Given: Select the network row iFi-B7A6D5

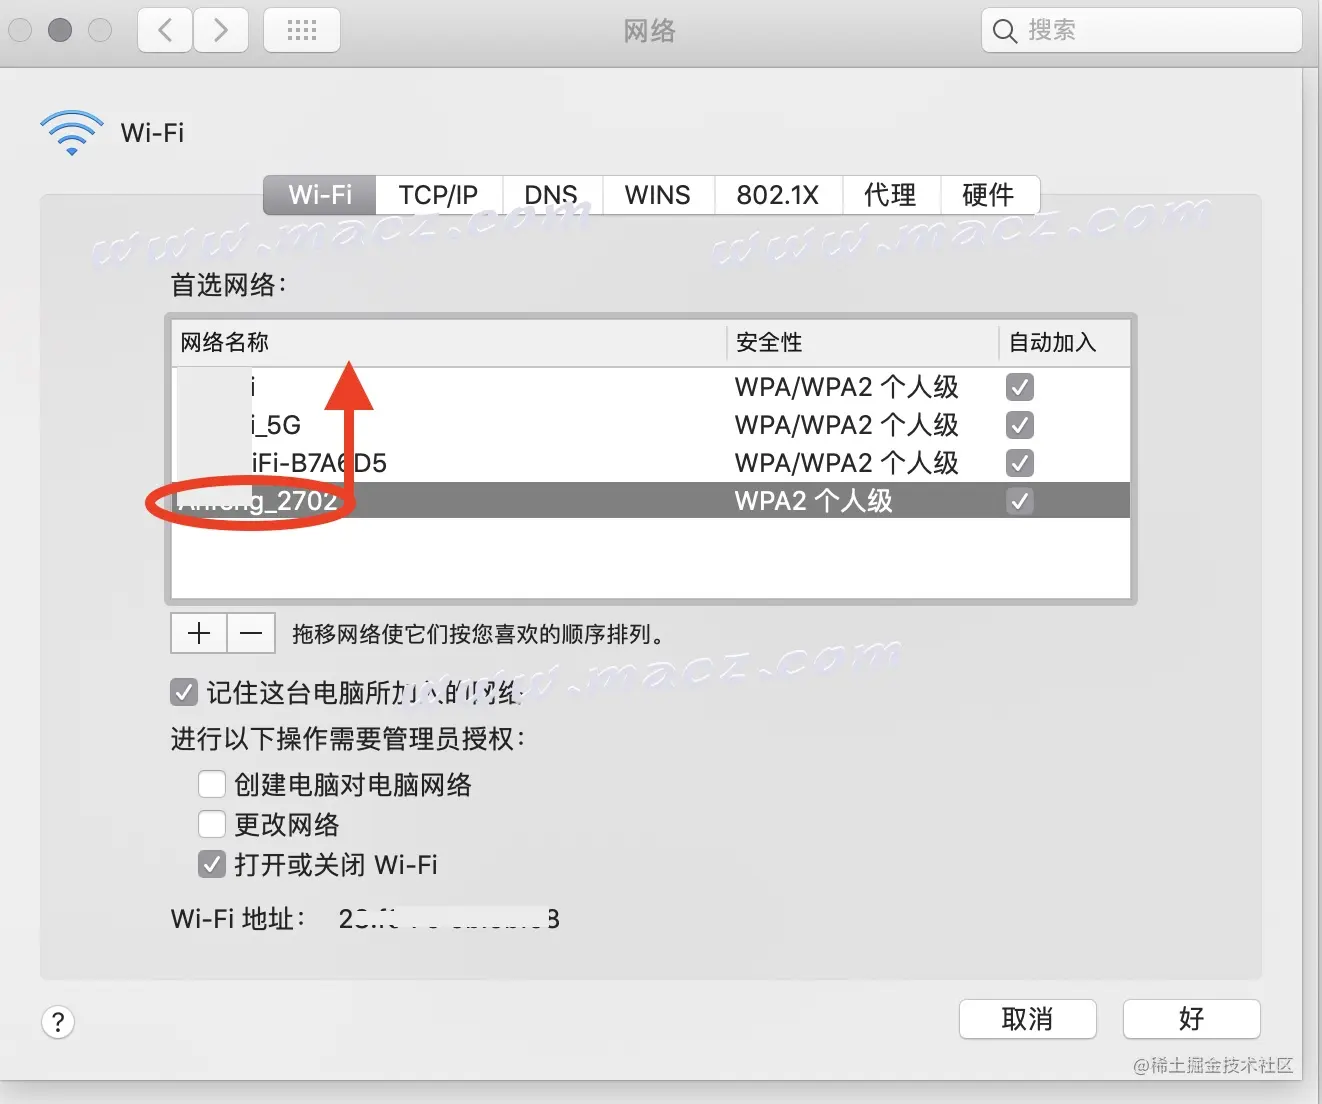Looking at the screenshot, I should pos(651,463).
